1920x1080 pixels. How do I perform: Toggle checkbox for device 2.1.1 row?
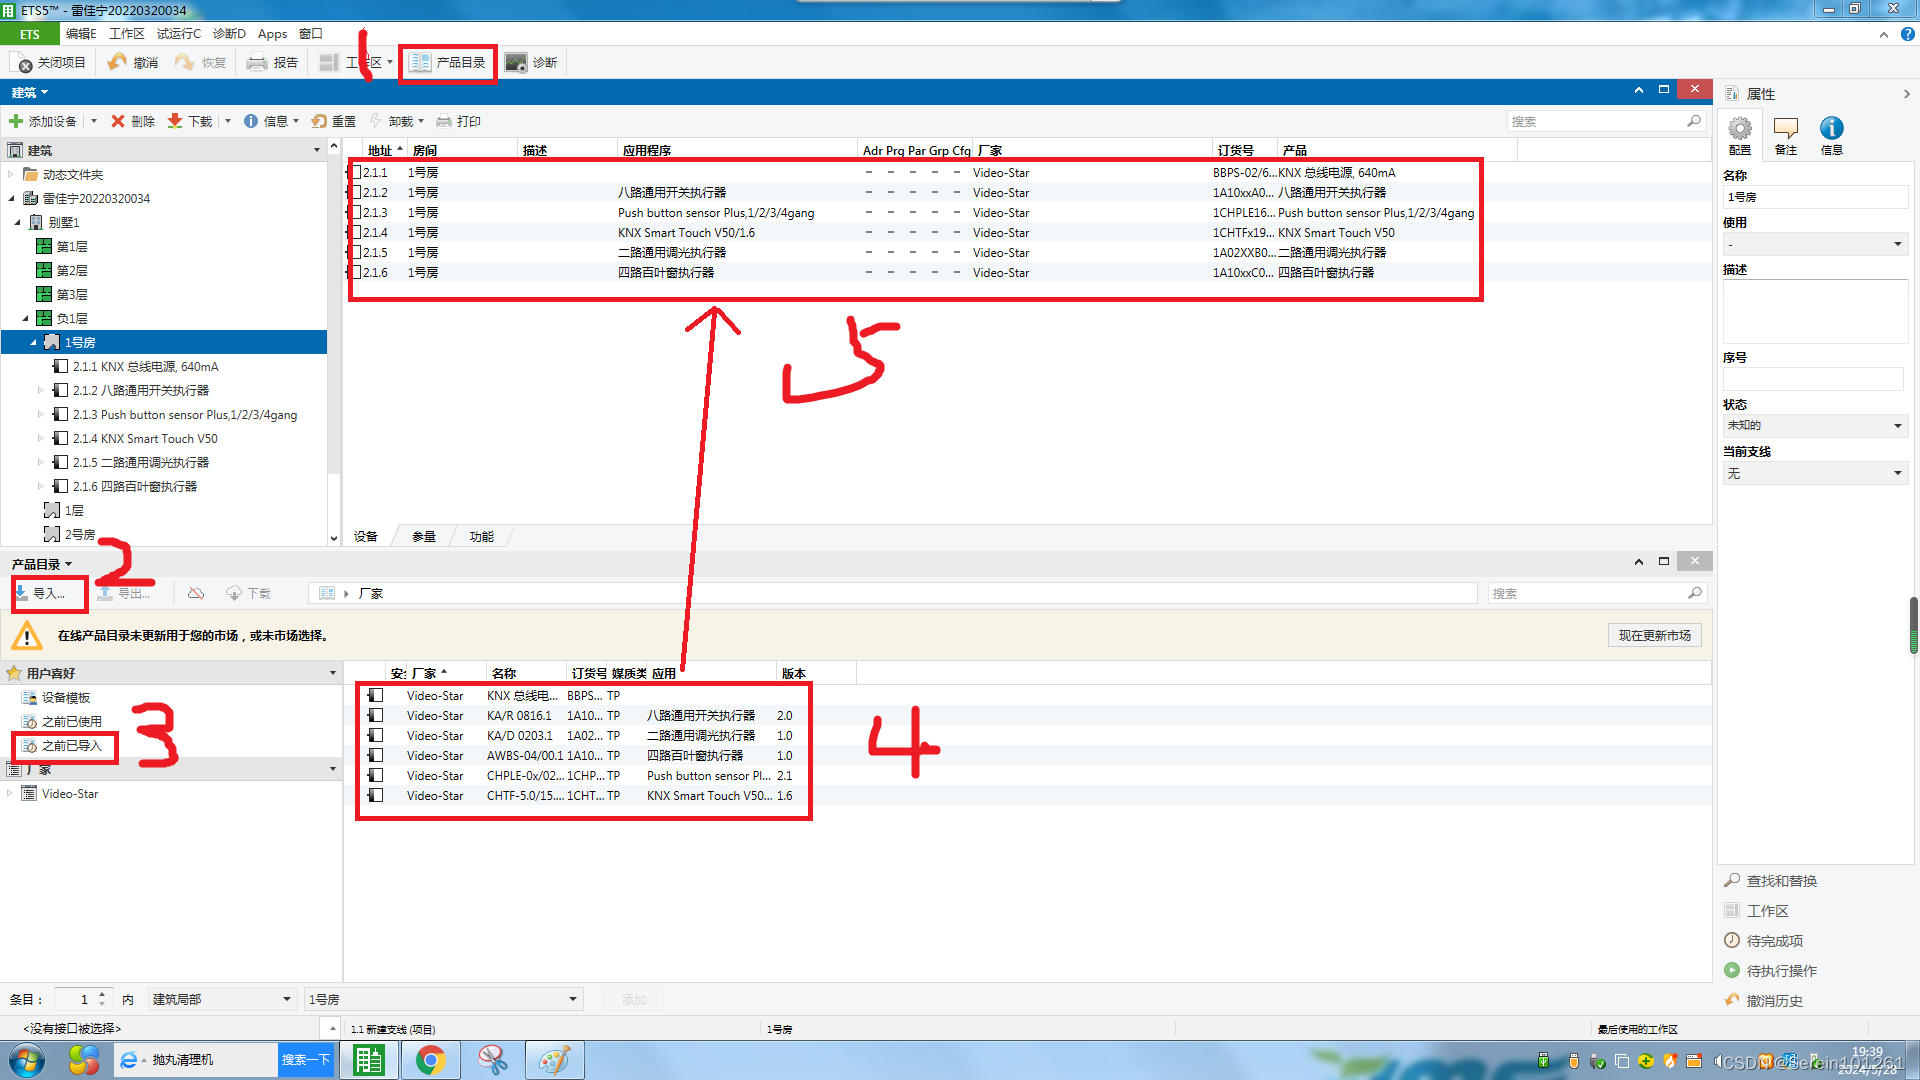(x=355, y=173)
